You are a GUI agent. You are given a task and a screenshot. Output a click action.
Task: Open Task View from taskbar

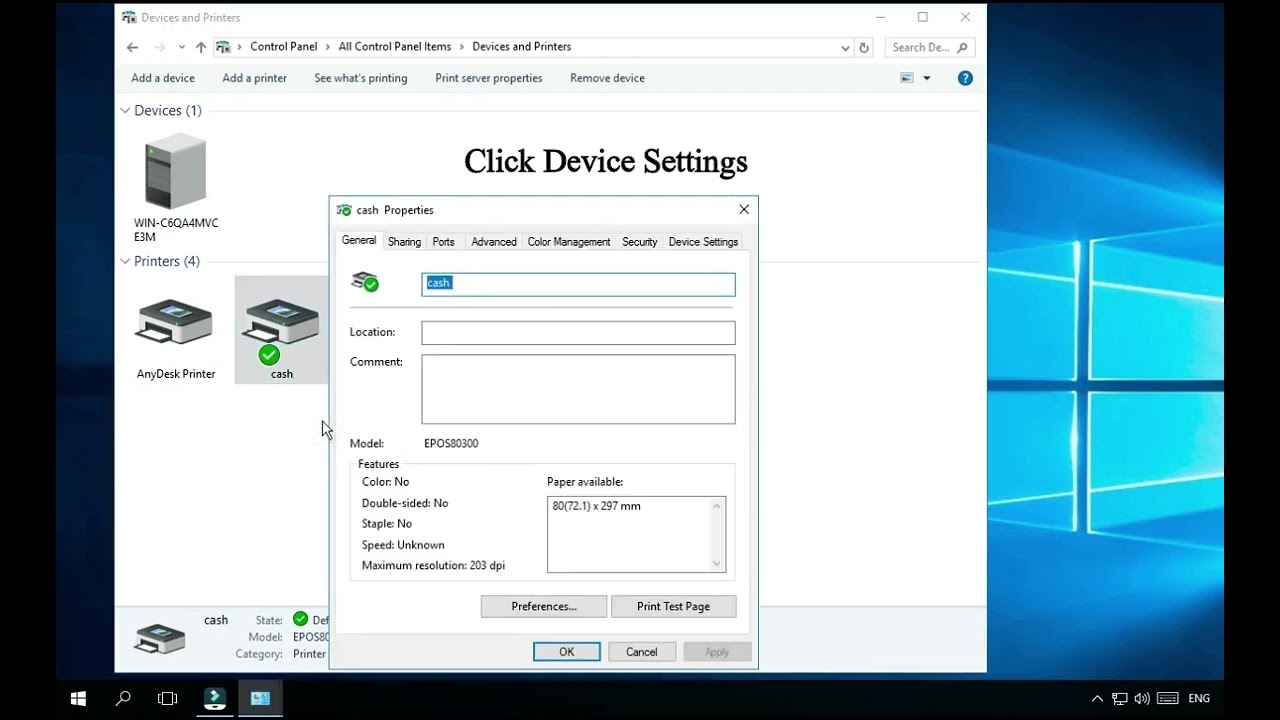(168, 699)
